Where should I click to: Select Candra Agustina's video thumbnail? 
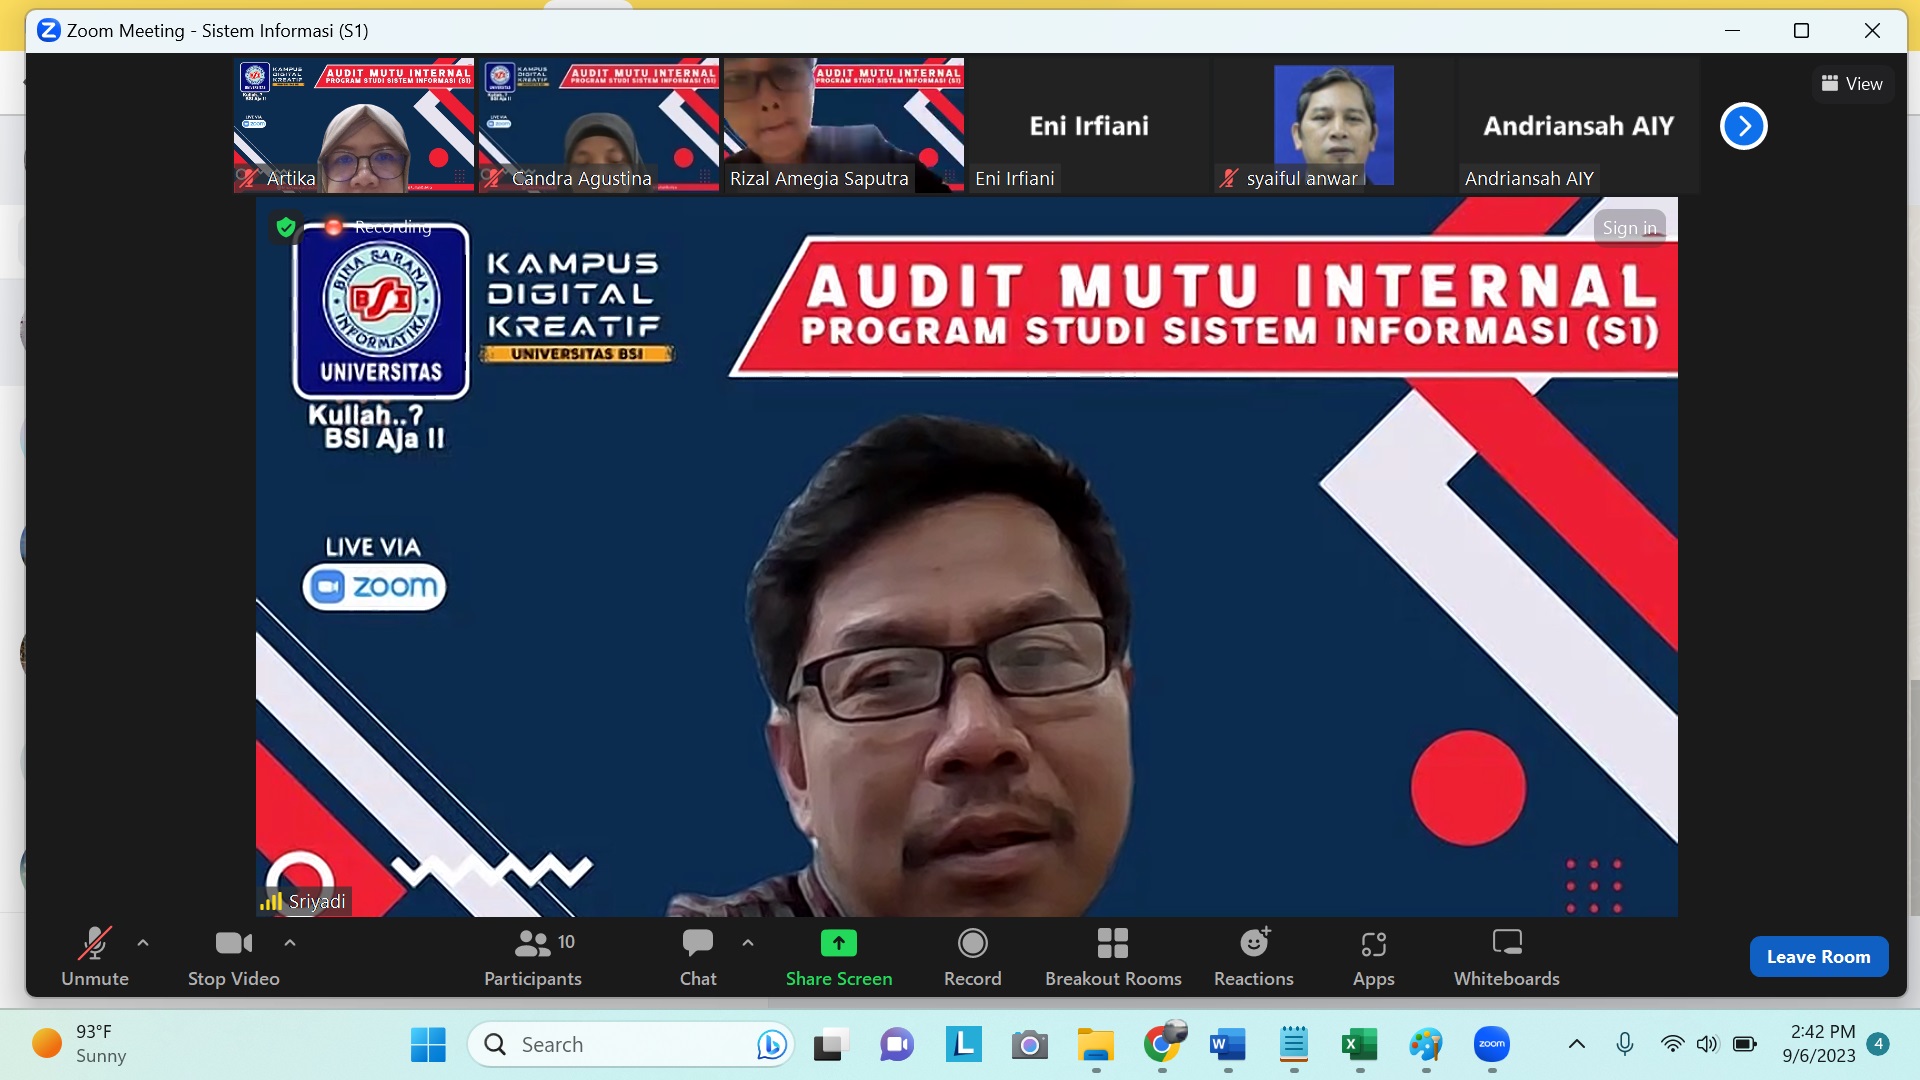pyautogui.click(x=599, y=125)
